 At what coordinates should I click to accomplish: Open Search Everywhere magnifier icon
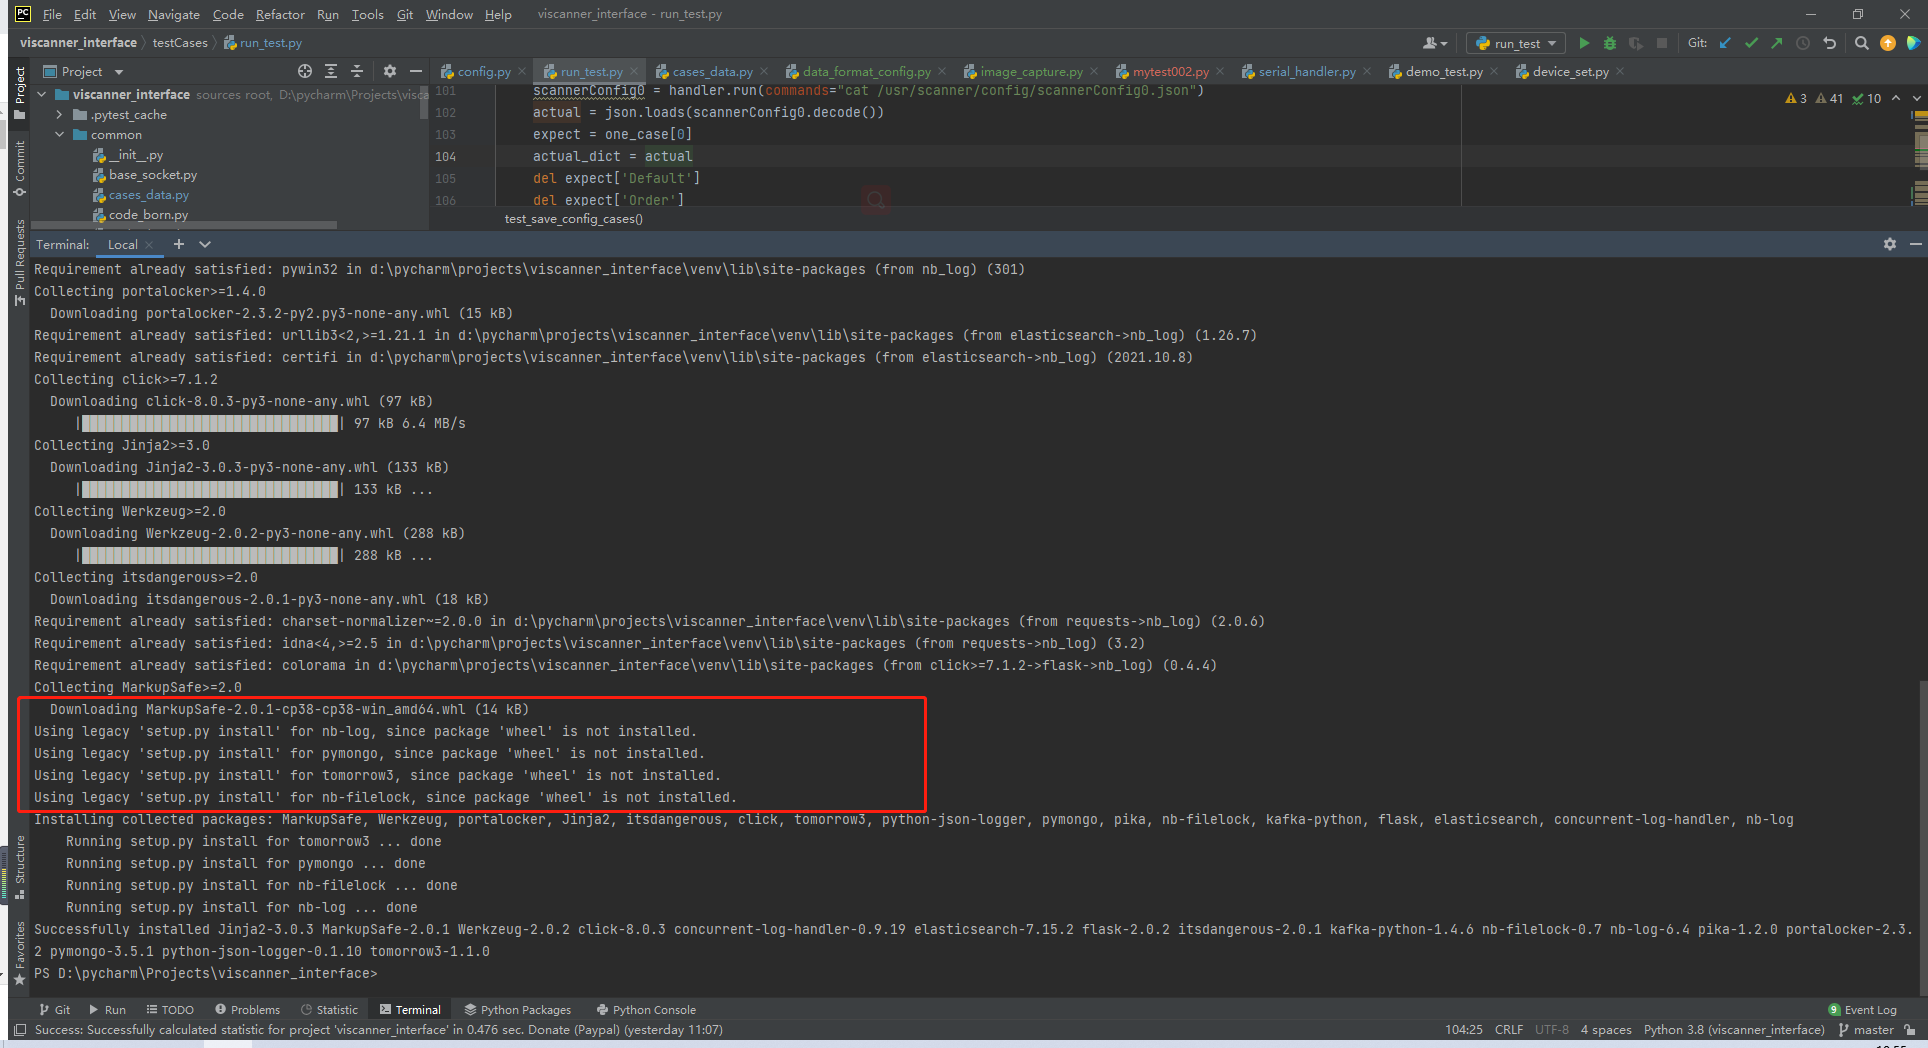tap(1861, 43)
